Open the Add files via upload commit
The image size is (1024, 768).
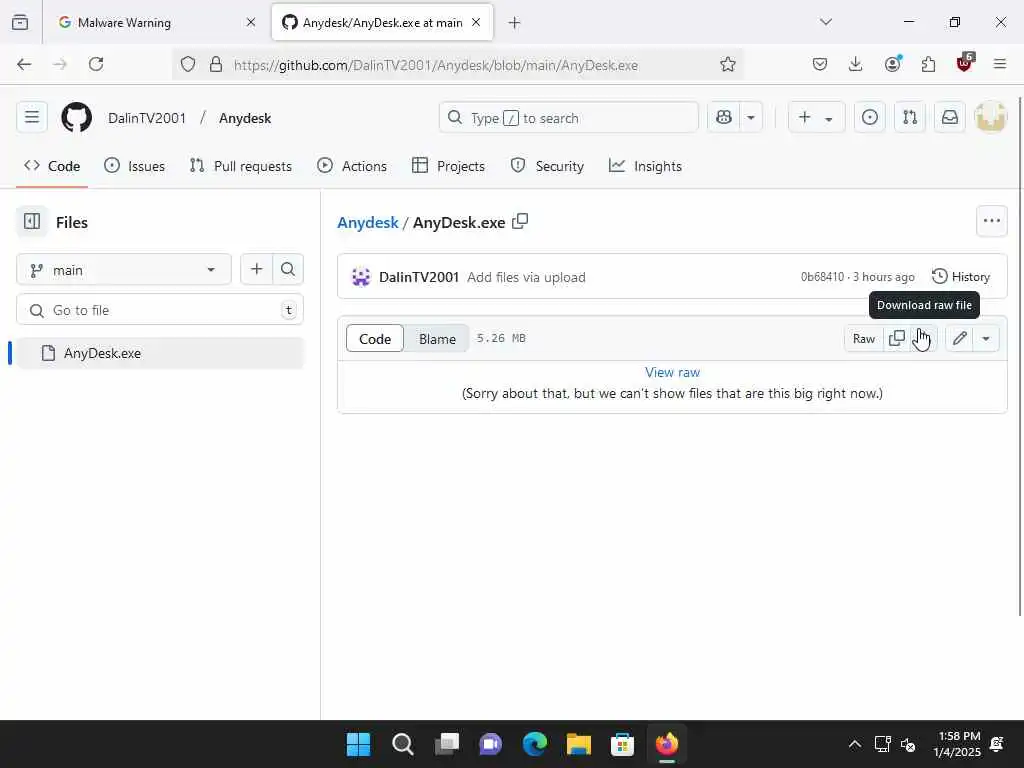coord(526,277)
